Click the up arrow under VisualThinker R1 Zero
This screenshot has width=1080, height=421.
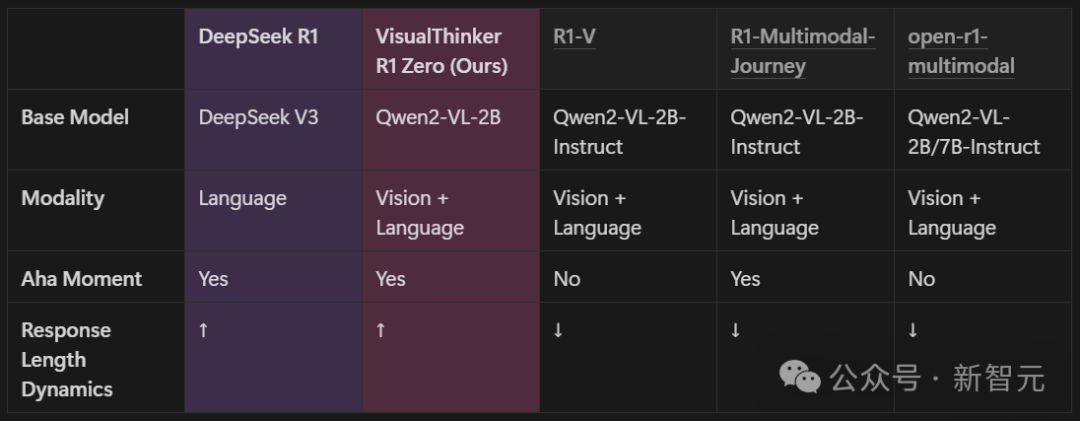[x=380, y=331]
